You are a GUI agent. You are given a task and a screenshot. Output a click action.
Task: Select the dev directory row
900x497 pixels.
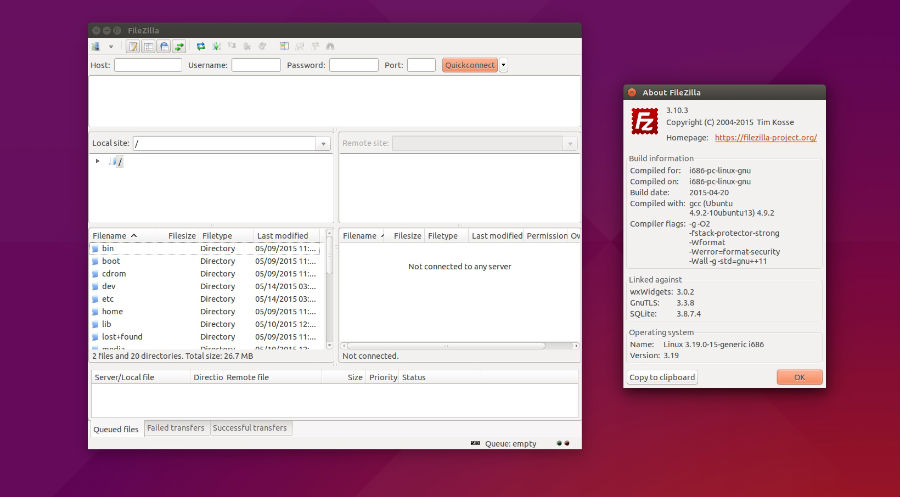coord(205,286)
